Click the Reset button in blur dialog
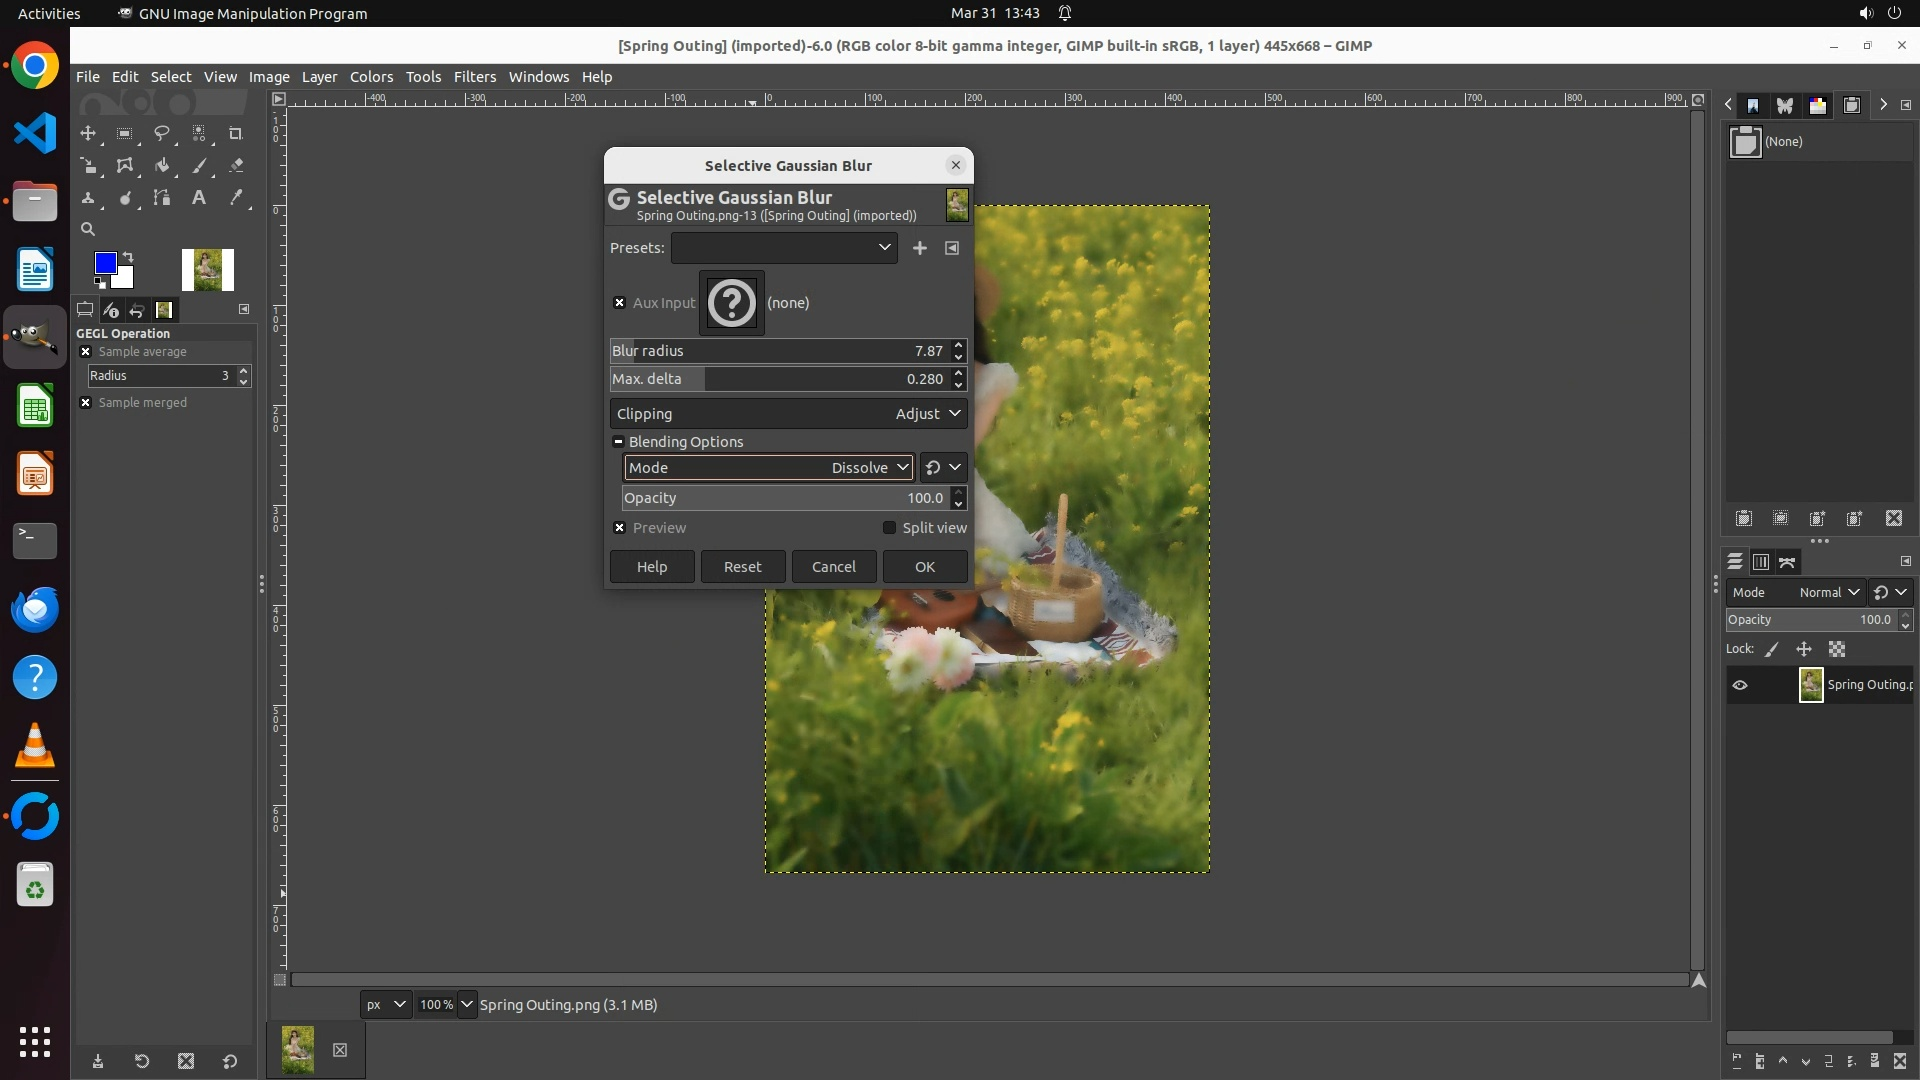The height and width of the screenshot is (1080, 1920). [742, 567]
